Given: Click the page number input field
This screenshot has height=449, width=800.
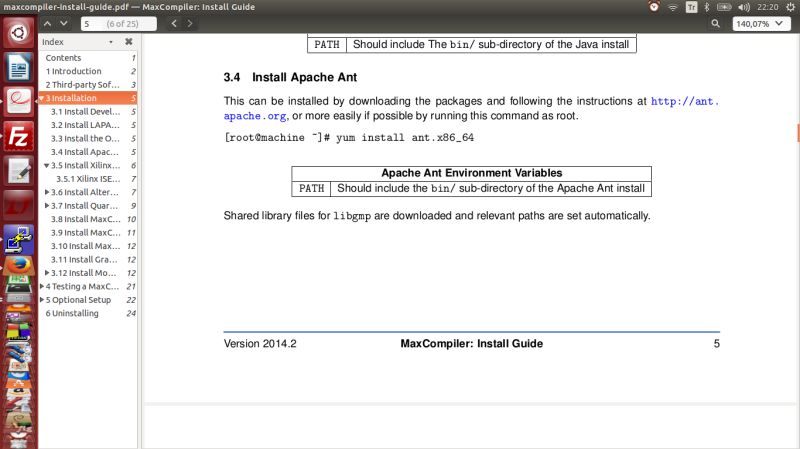Looking at the screenshot, I should 118,24.
